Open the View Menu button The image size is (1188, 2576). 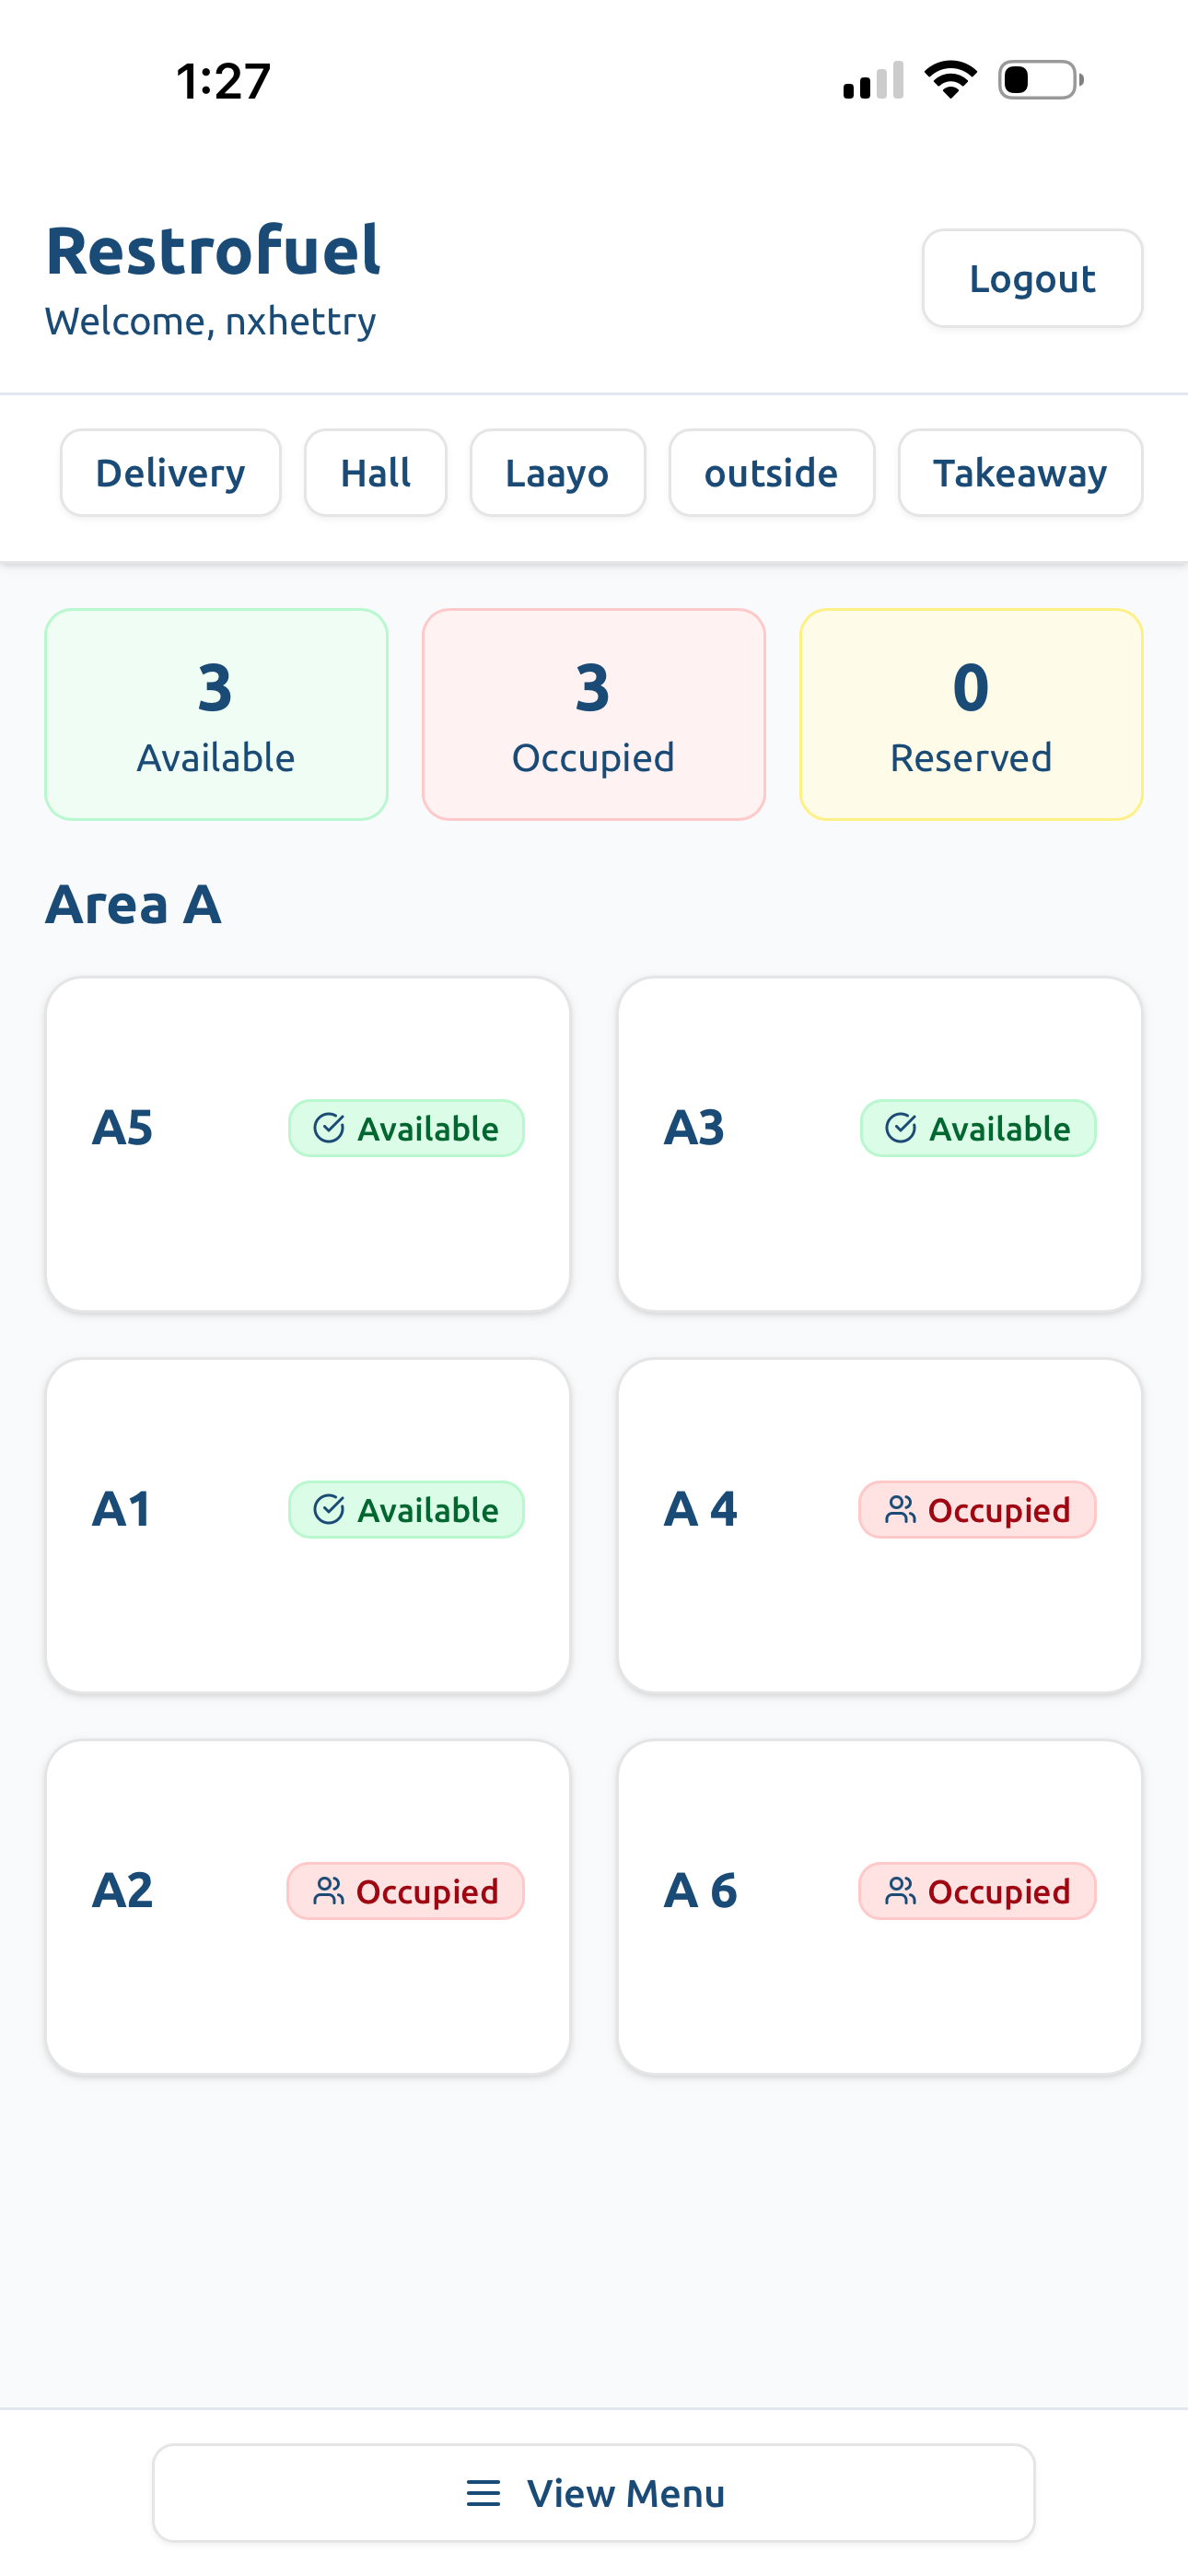(x=594, y=2493)
